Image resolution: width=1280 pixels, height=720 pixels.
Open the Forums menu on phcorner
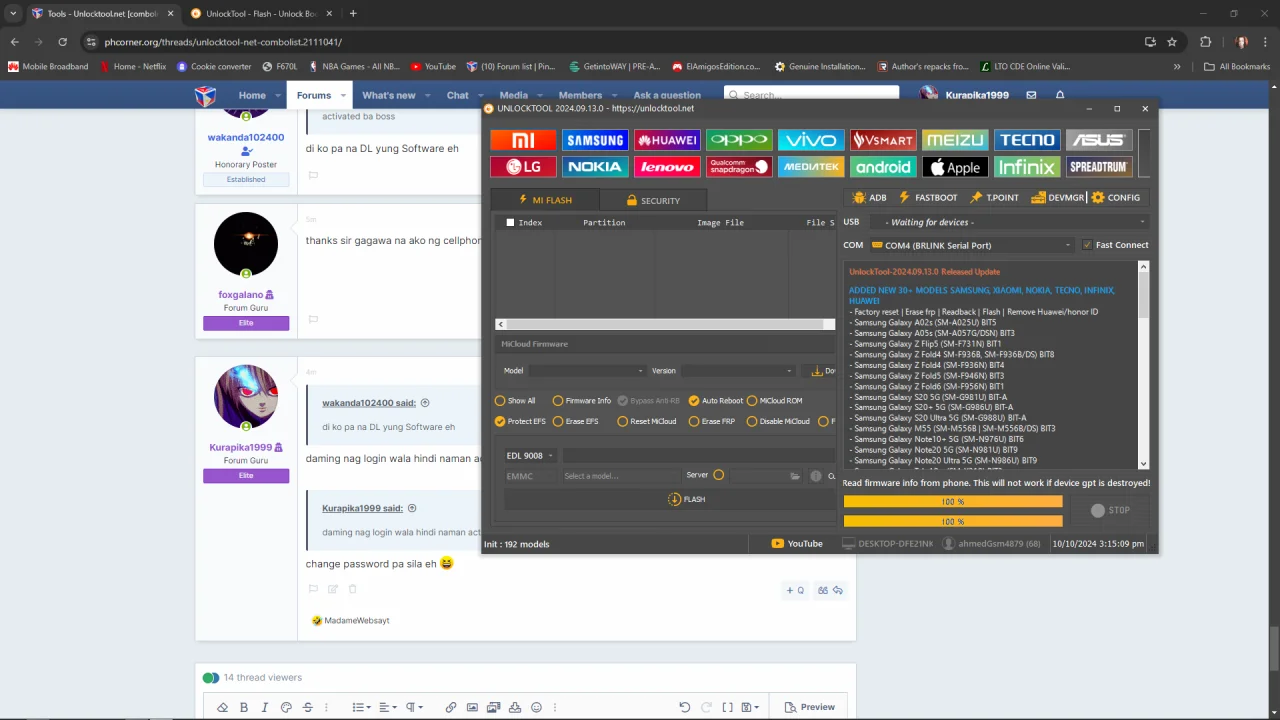[314, 95]
